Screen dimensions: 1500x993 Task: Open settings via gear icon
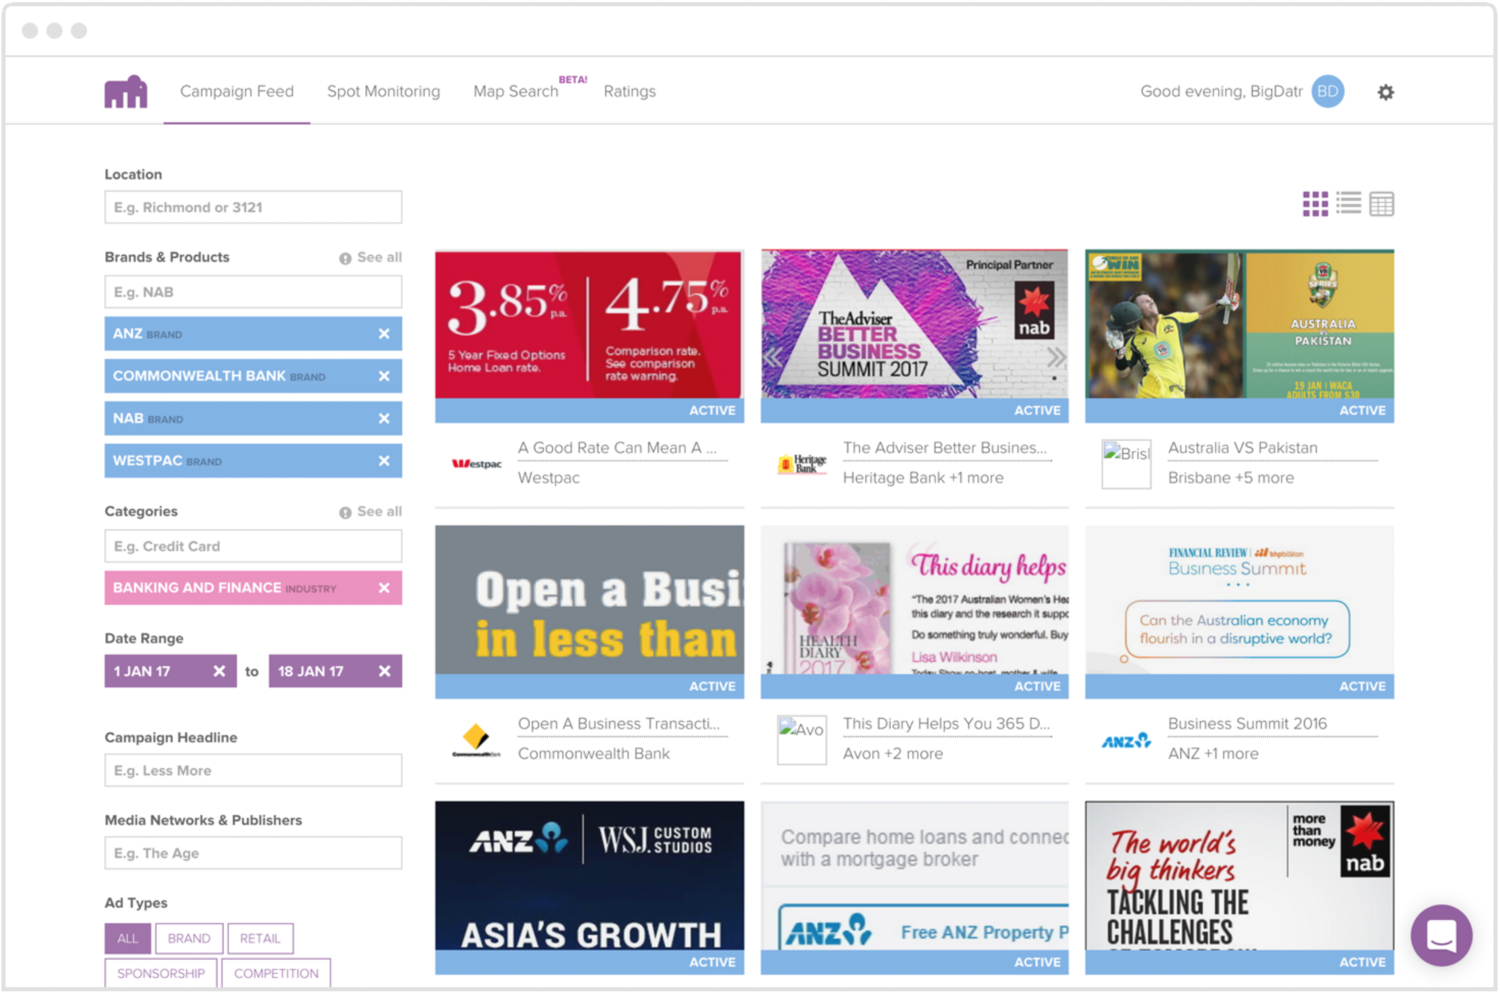[x=1385, y=92]
